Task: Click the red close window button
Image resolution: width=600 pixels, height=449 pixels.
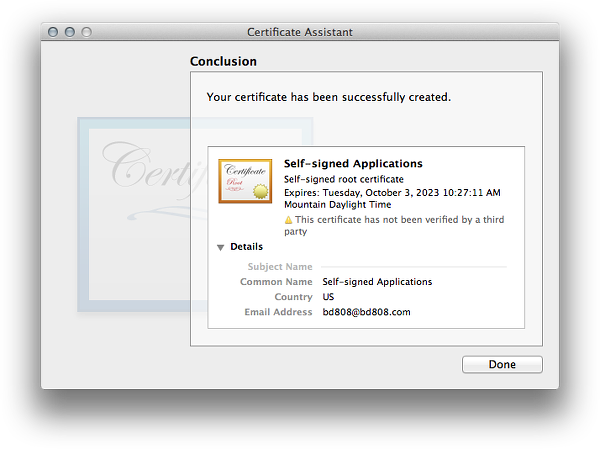Action: [53, 32]
